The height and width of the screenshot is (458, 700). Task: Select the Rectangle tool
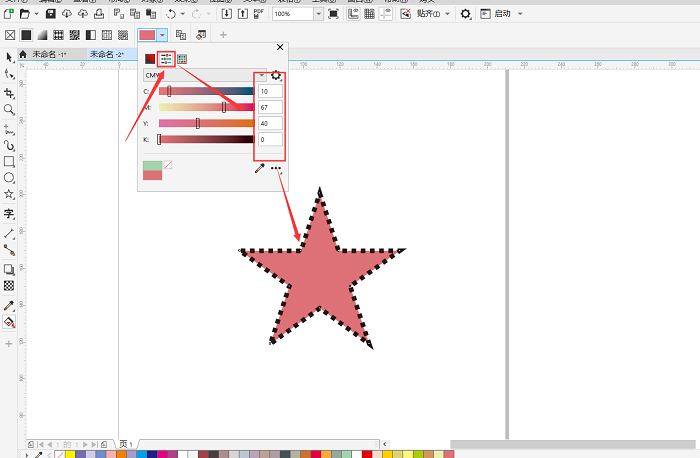[9, 161]
